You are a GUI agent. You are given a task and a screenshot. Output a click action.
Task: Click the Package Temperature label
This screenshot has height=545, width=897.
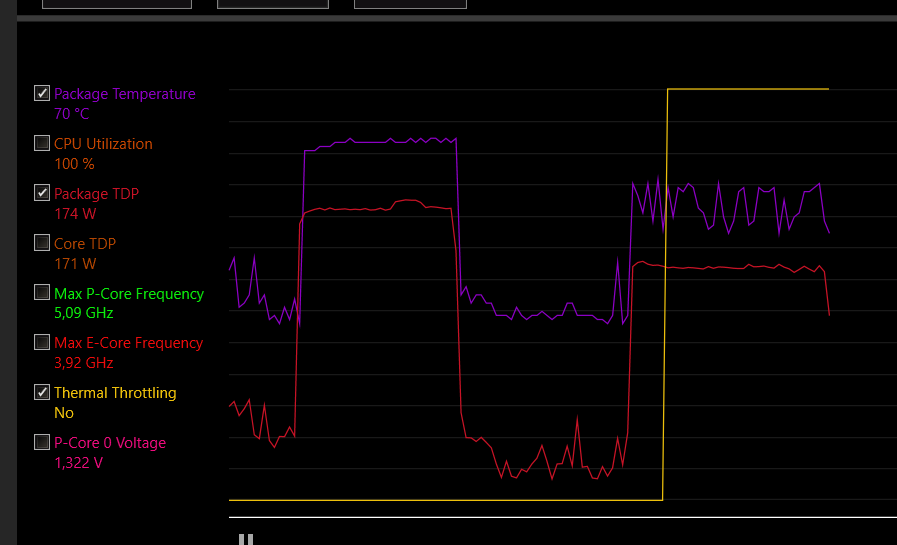pos(125,94)
